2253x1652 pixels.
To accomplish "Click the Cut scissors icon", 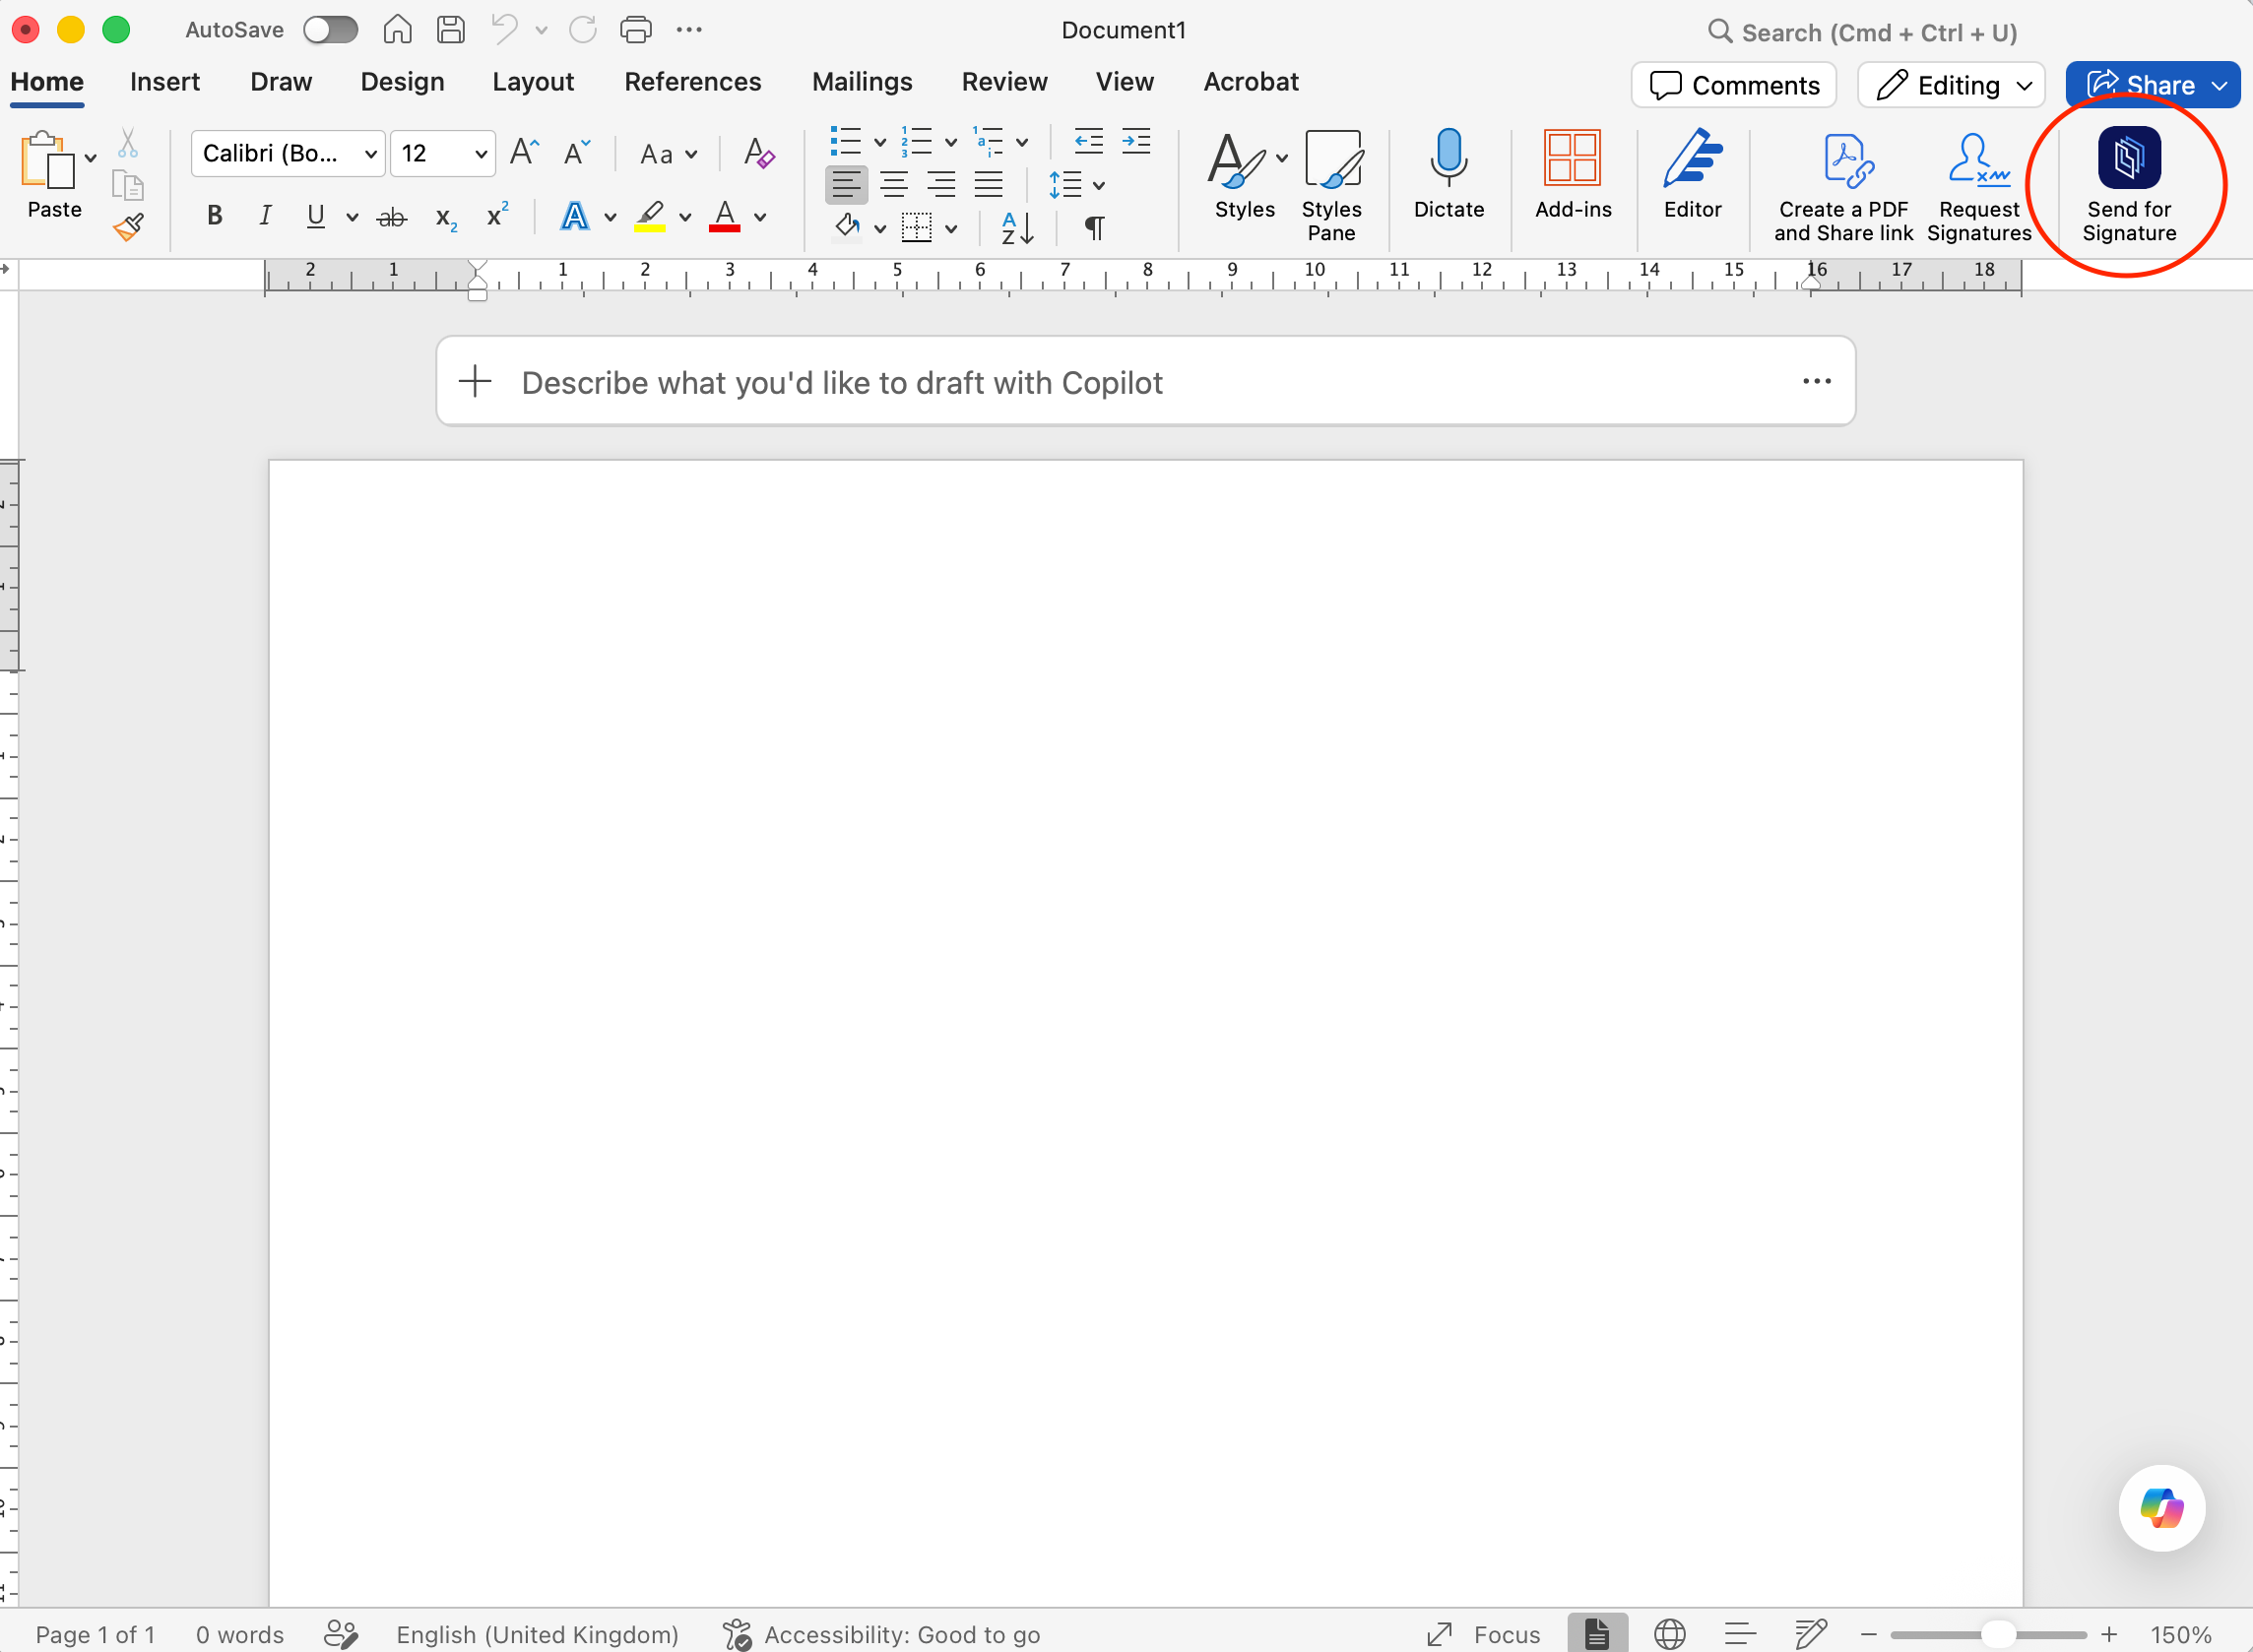I will point(127,144).
